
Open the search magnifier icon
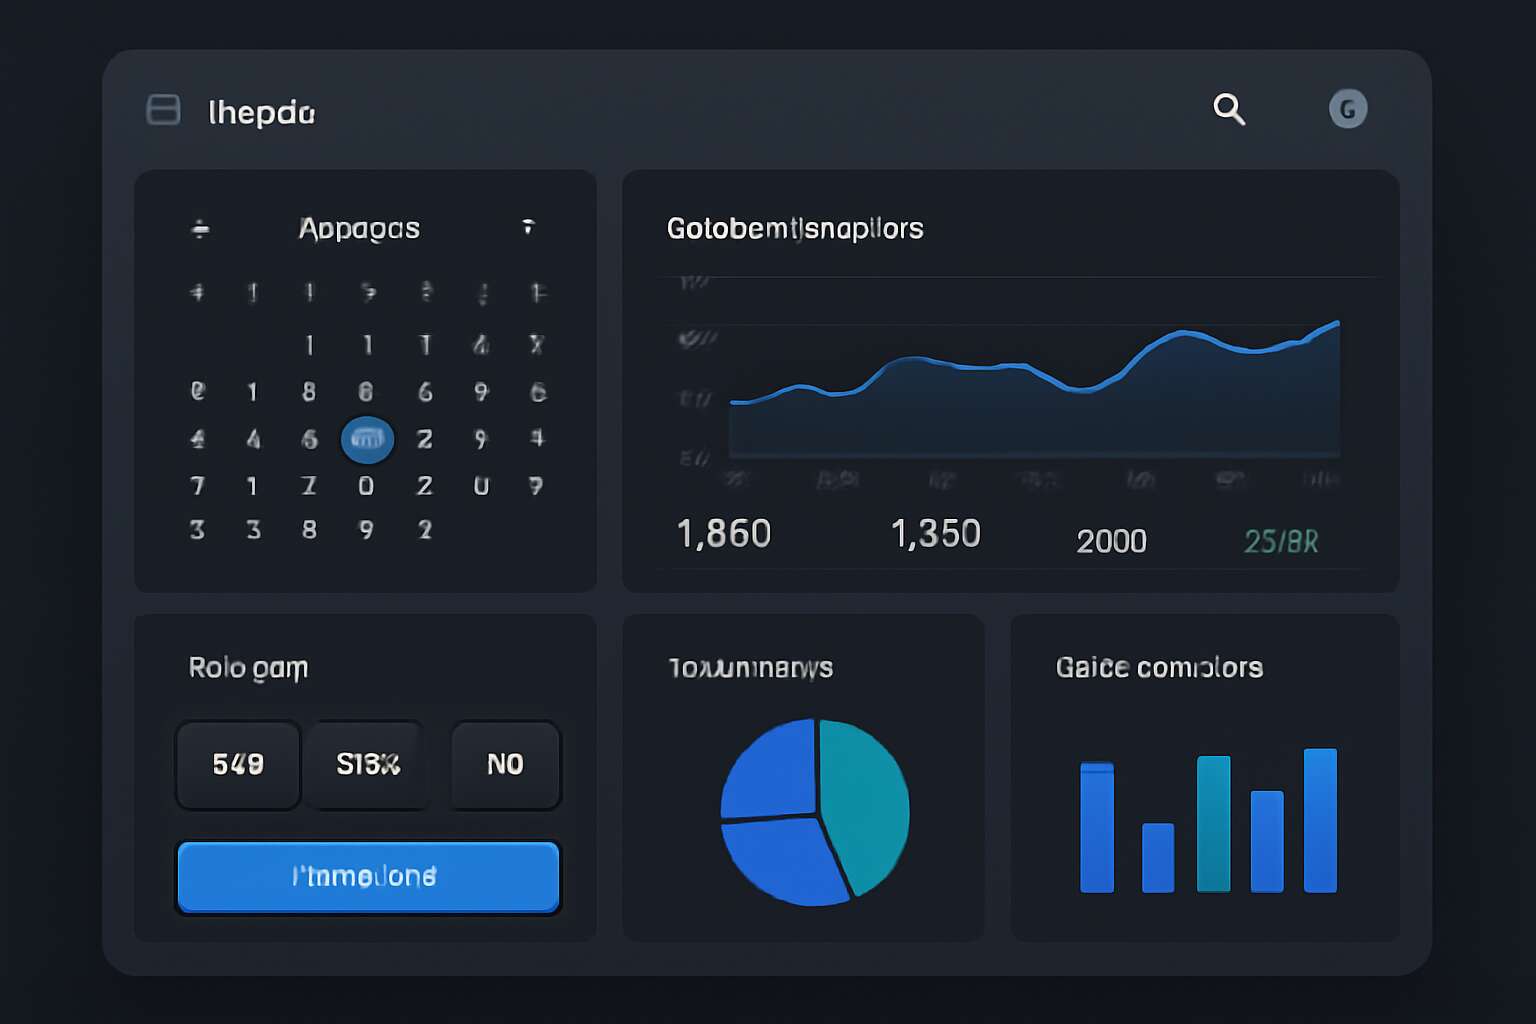click(1229, 109)
